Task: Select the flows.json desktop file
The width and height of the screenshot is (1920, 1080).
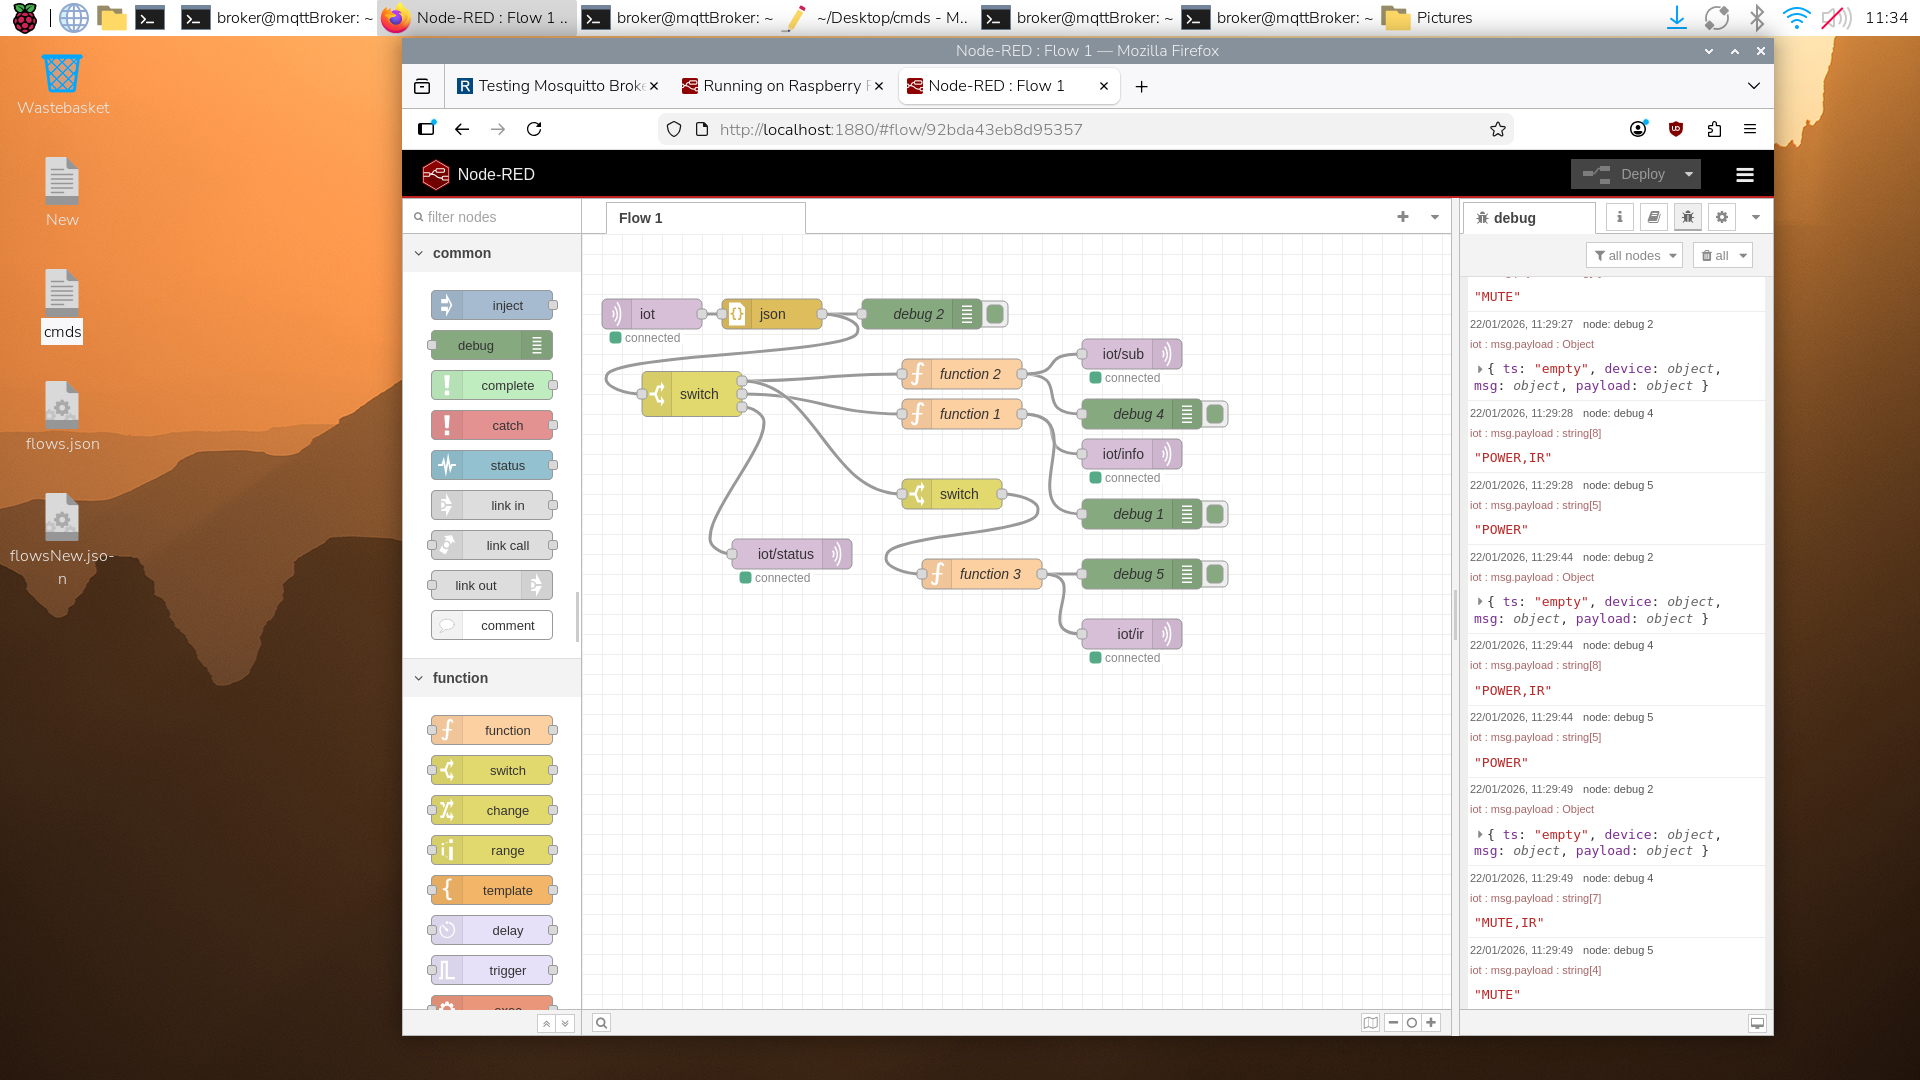Action: point(62,417)
